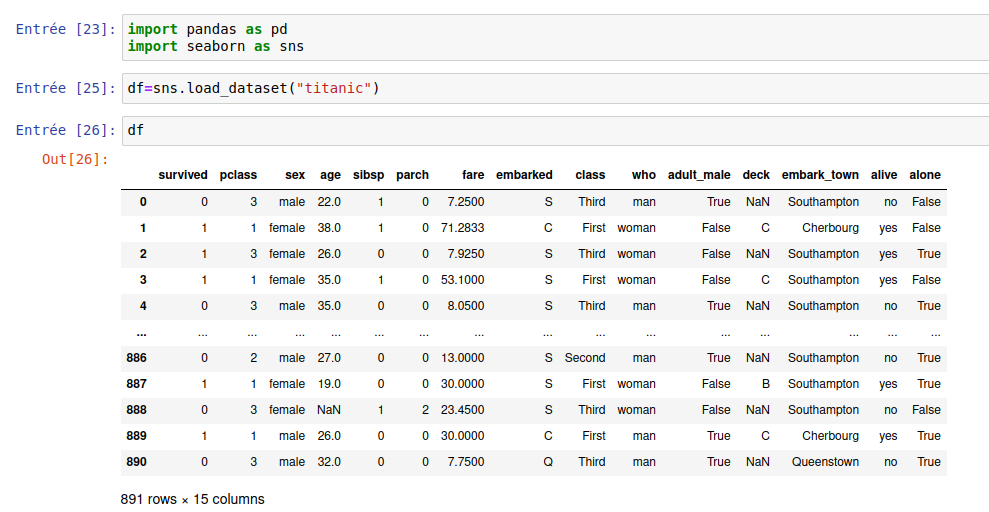
Task: Select the embark_town column header
Action: (x=820, y=175)
